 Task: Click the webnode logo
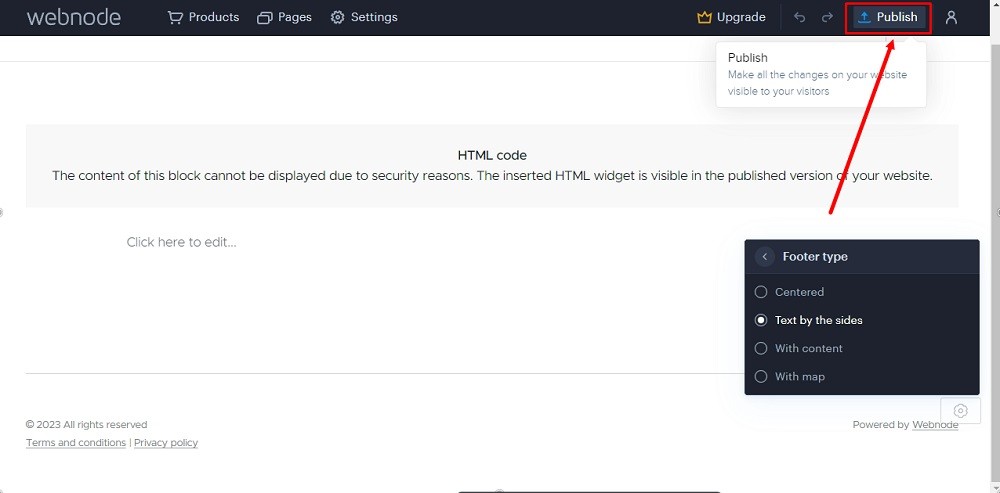click(x=73, y=17)
